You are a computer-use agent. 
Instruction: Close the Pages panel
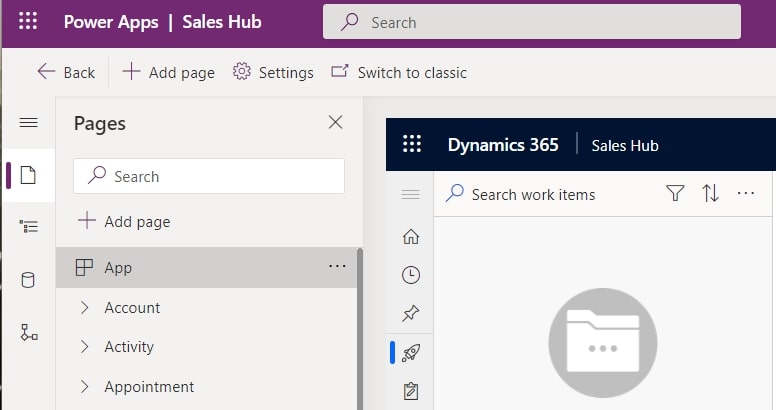click(335, 123)
